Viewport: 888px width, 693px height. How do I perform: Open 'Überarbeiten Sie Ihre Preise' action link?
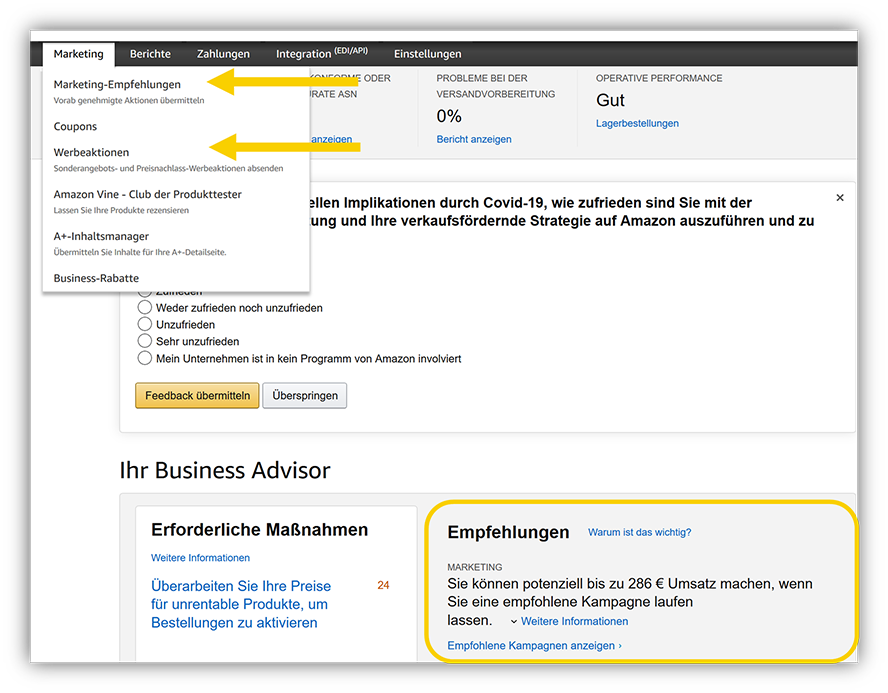pos(241,604)
